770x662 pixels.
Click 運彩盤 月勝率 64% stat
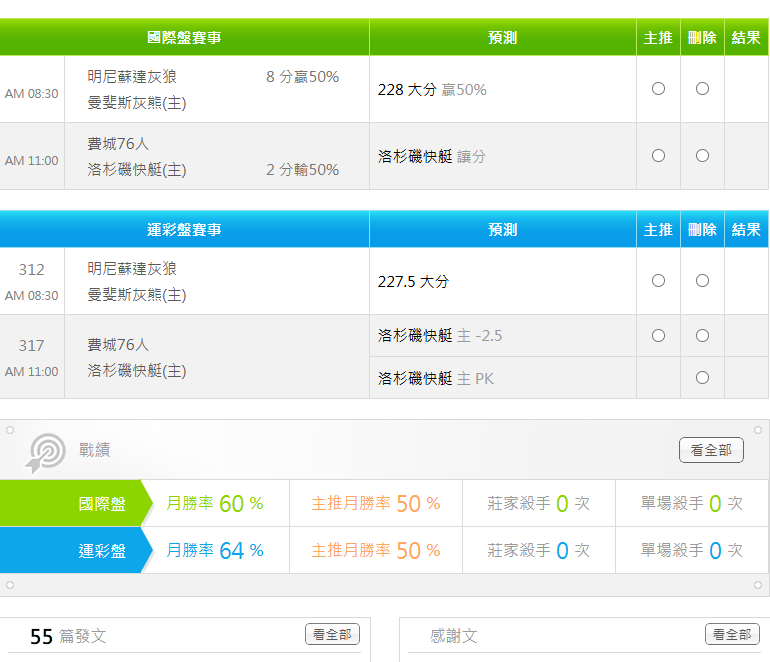pyautogui.click(x=215, y=551)
